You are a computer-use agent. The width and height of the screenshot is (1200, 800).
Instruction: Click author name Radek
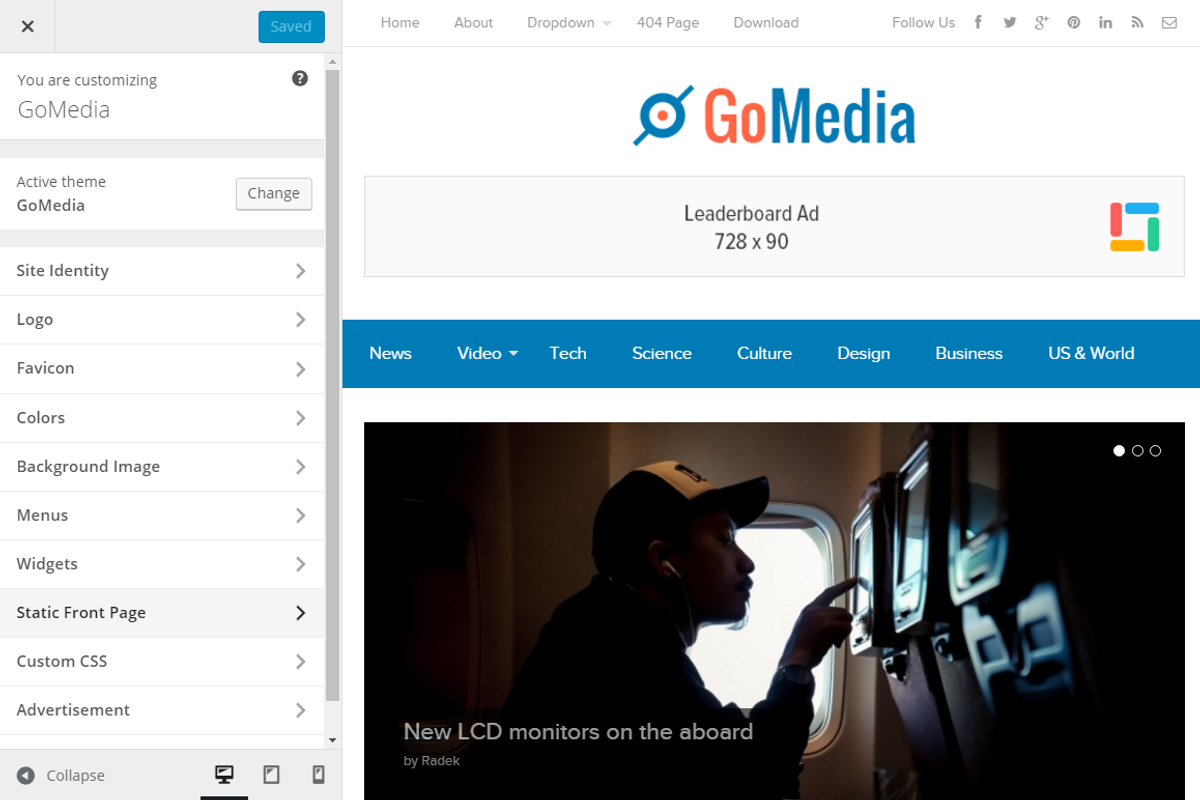[x=440, y=761]
